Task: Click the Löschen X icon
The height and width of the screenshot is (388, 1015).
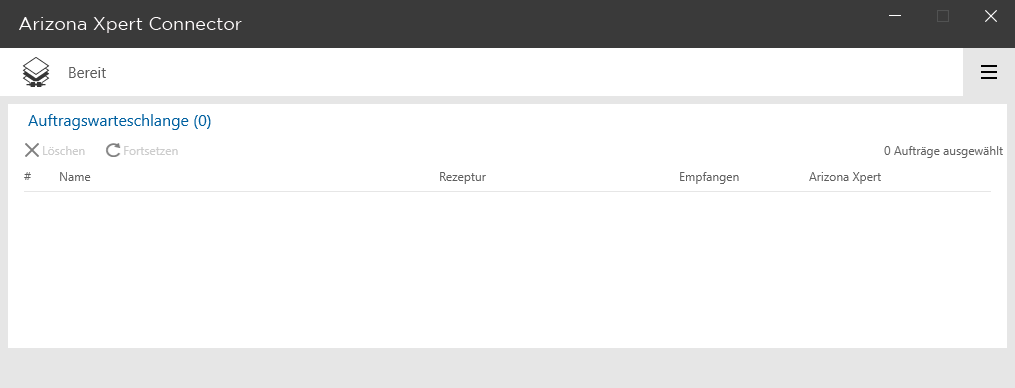Action: (x=32, y=150)
